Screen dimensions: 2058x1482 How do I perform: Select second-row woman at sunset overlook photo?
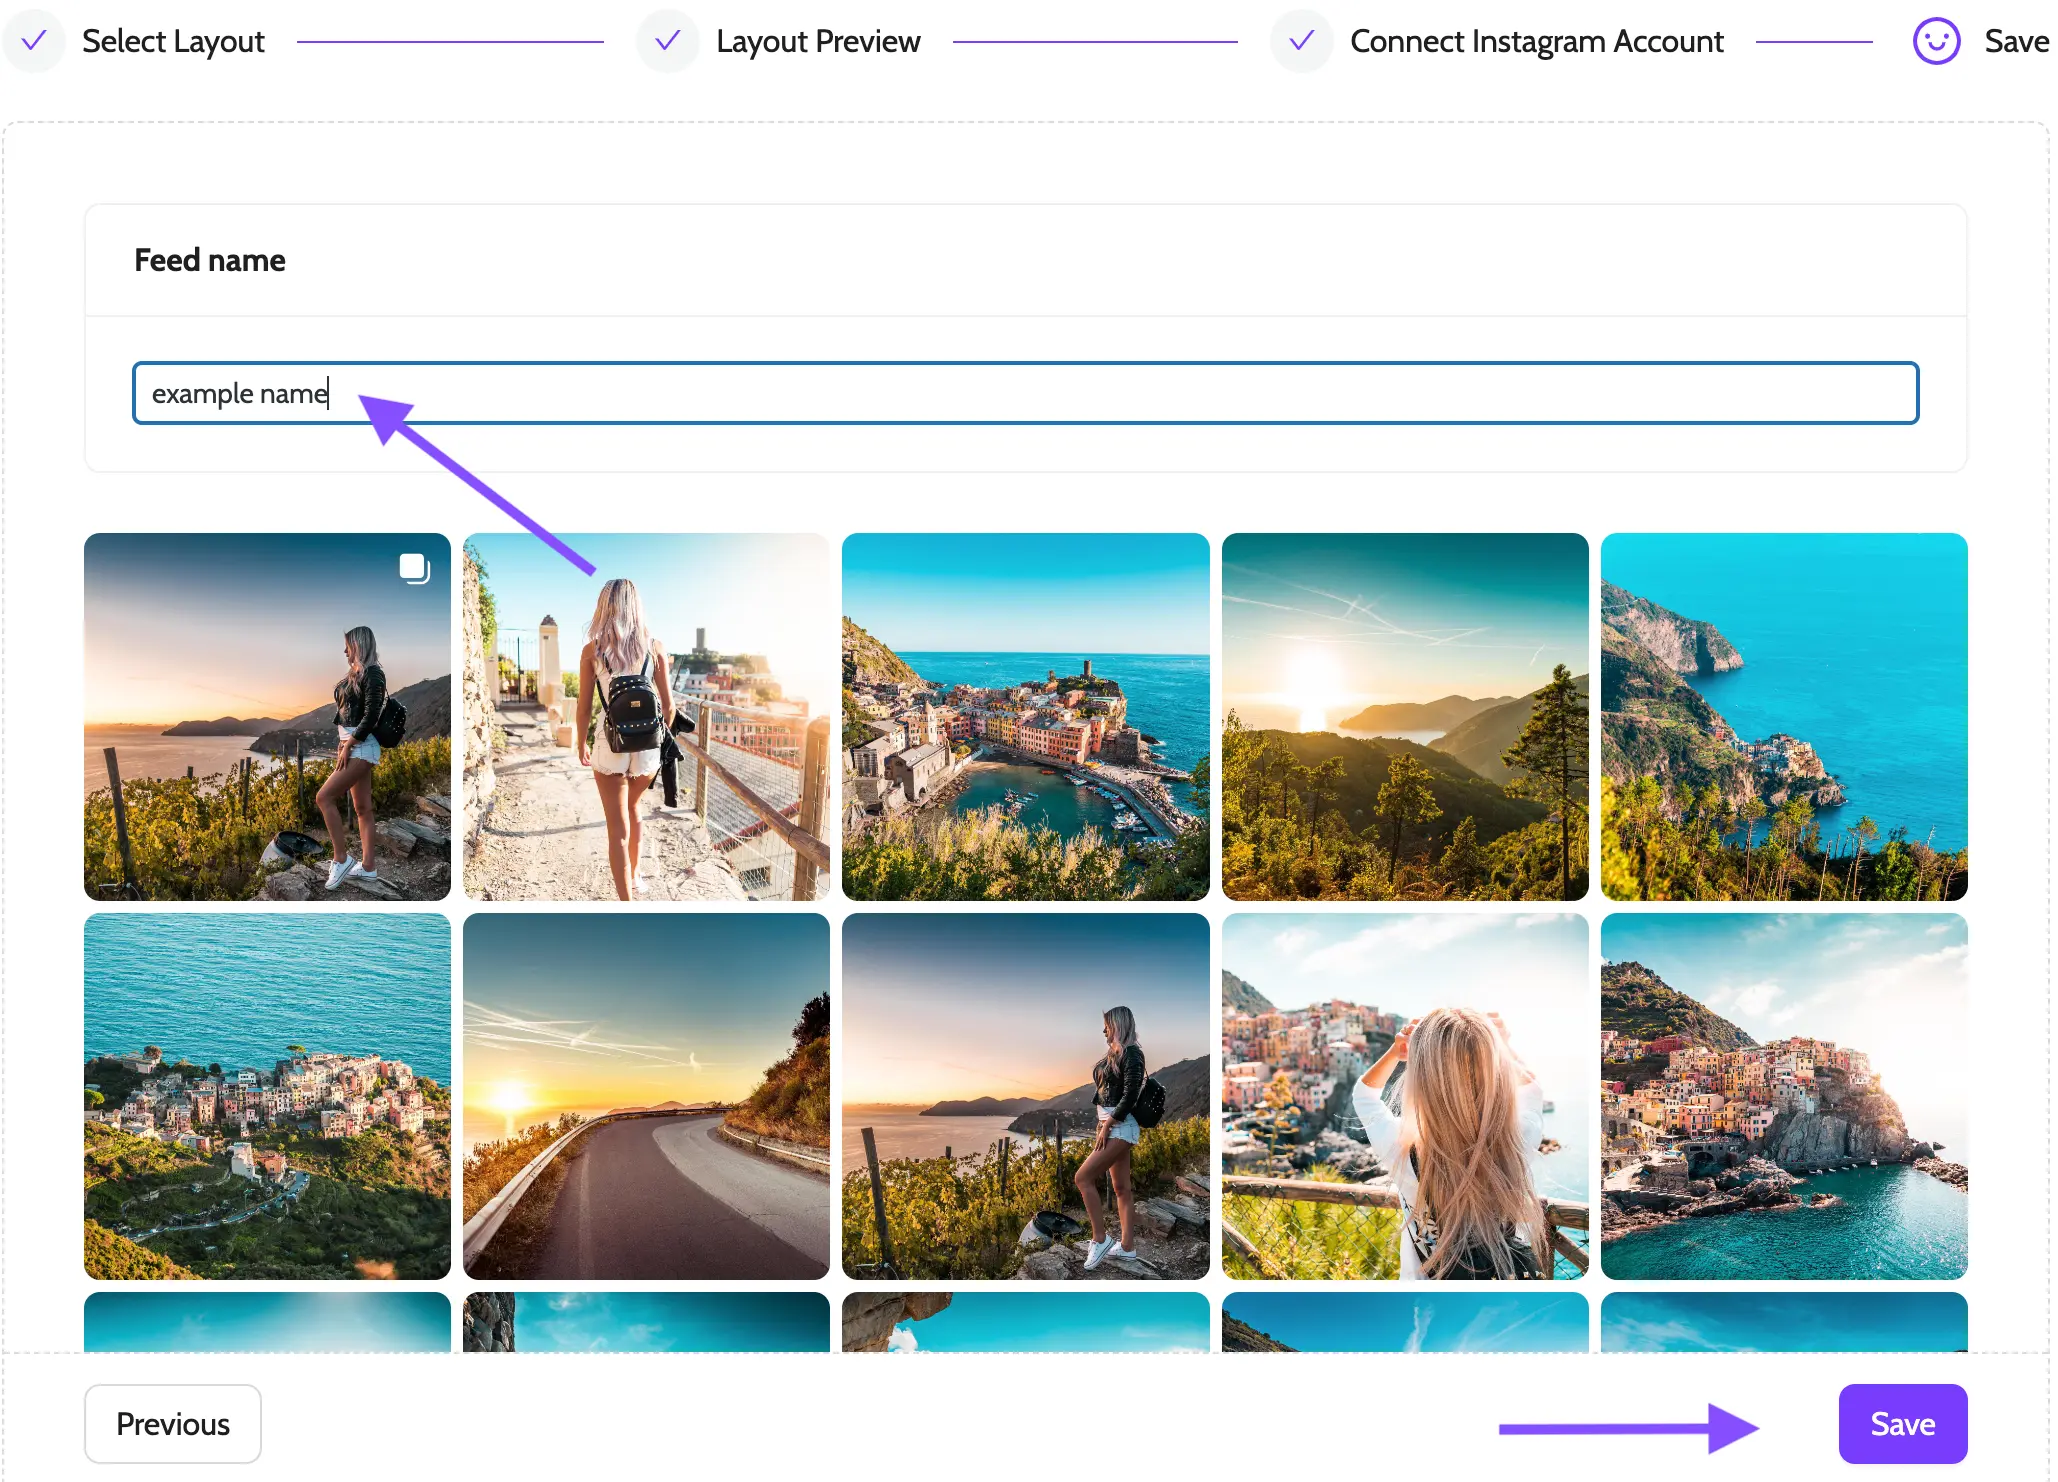tap(1025, 1096)
